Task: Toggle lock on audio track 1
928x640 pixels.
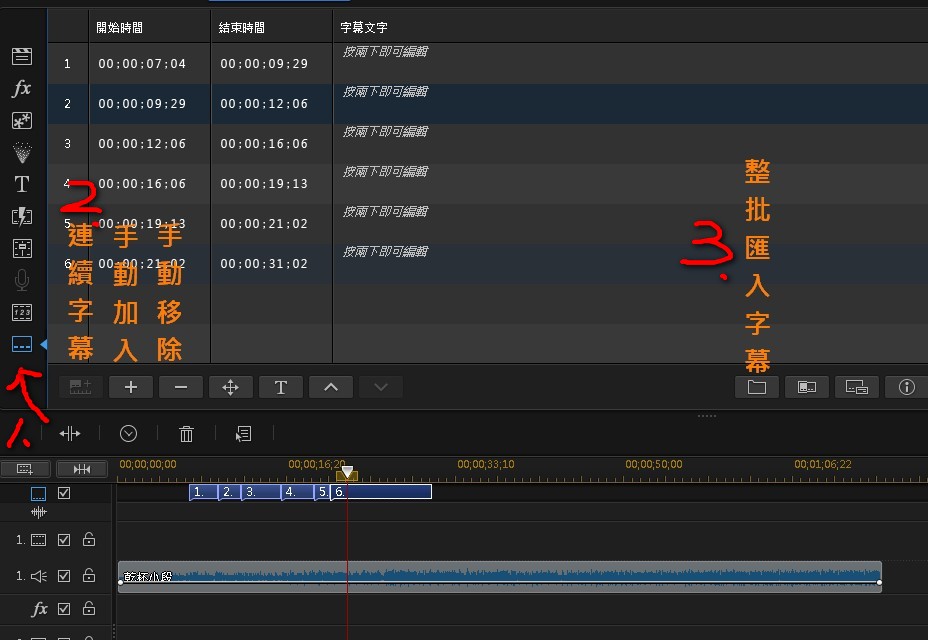Action: point(89,575)
